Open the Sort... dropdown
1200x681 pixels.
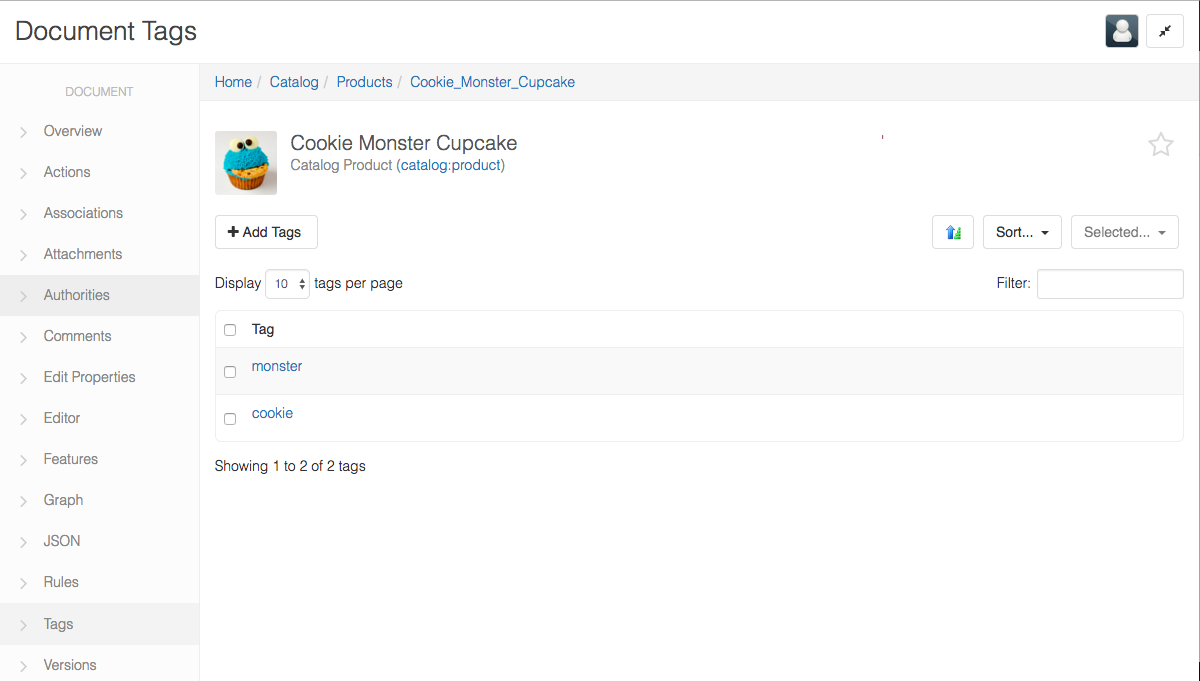coord(1021,232)
